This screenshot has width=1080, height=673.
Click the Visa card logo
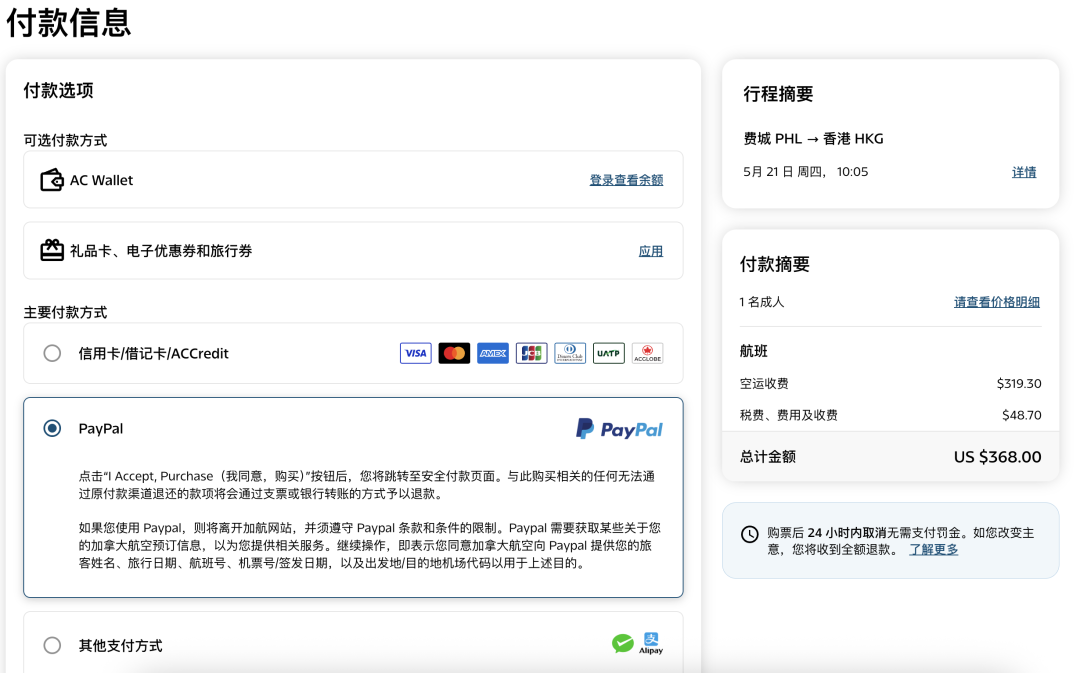(x=415, y=353)
